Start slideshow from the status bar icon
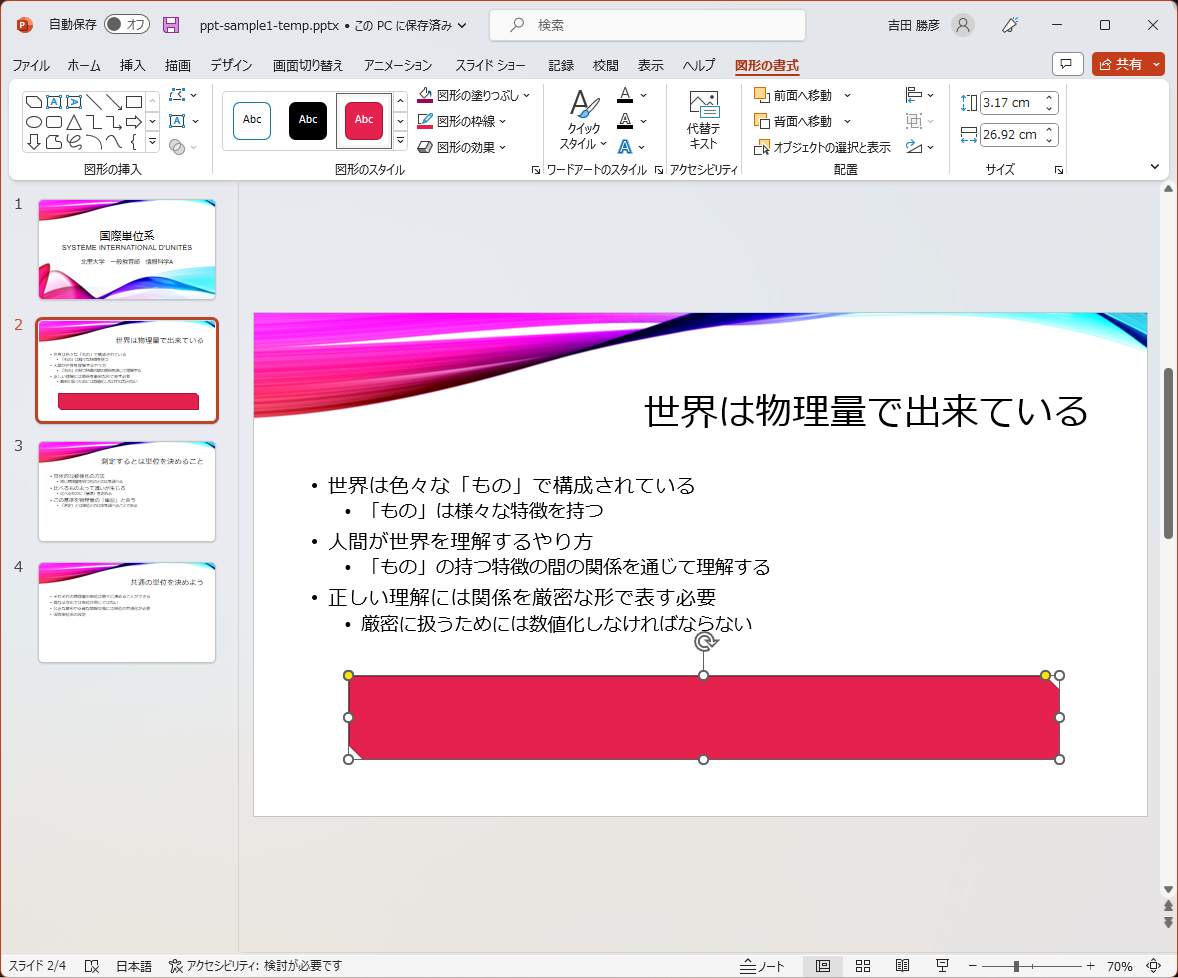The width and height of the screenshot is (1178, 978). pos(942,966)
